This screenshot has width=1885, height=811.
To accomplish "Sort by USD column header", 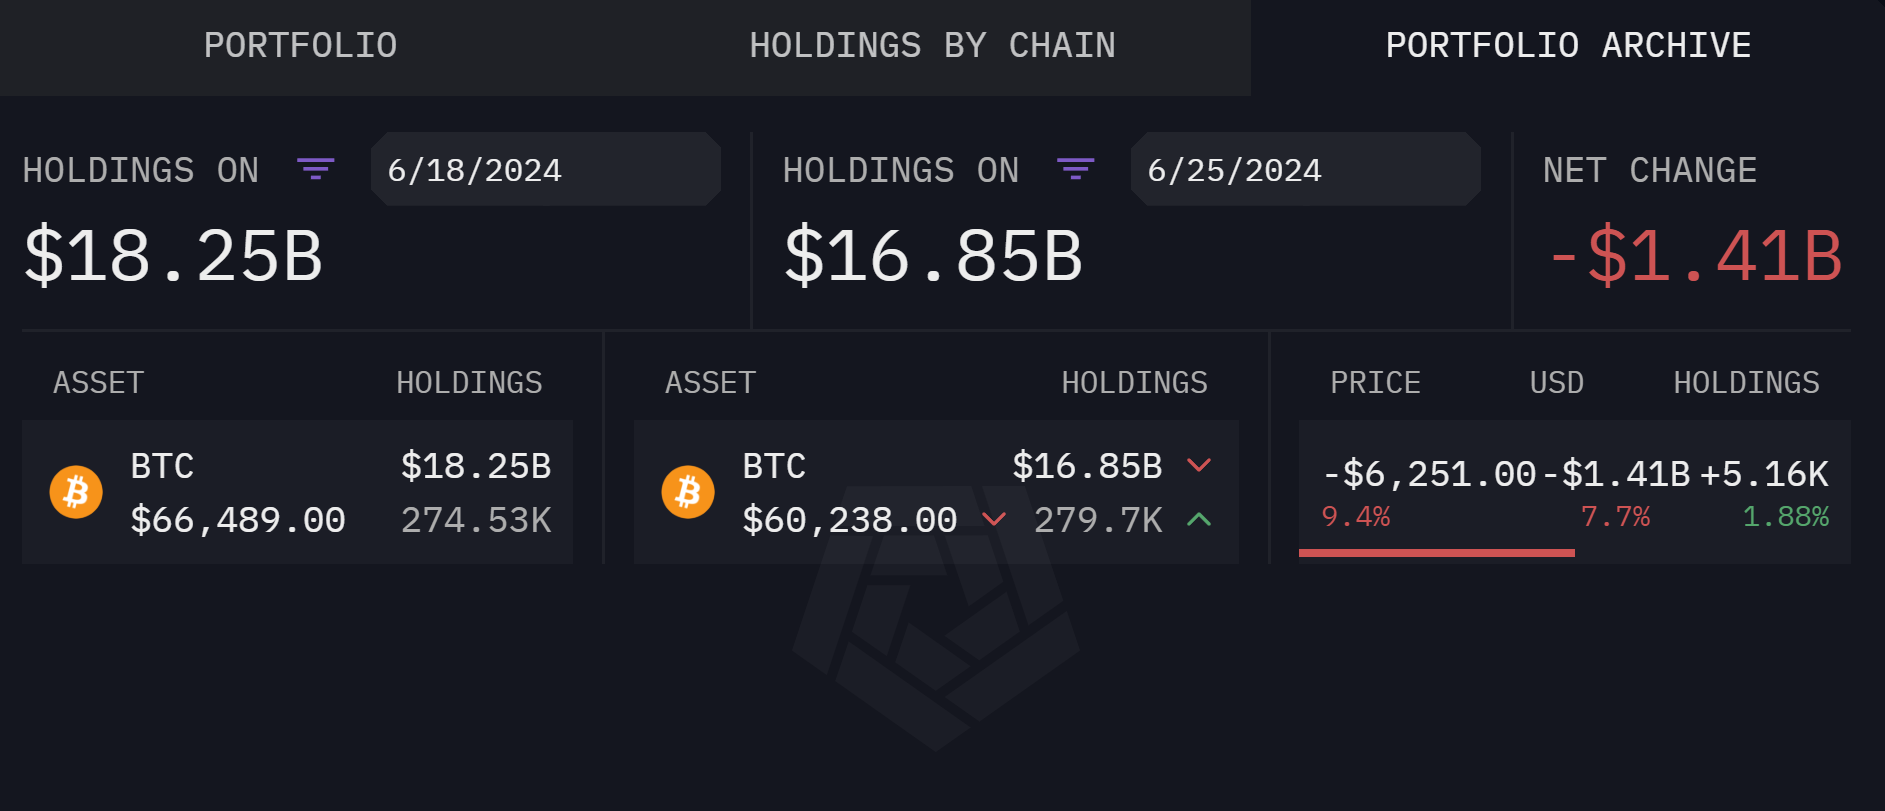I will tap(1556, 383).
